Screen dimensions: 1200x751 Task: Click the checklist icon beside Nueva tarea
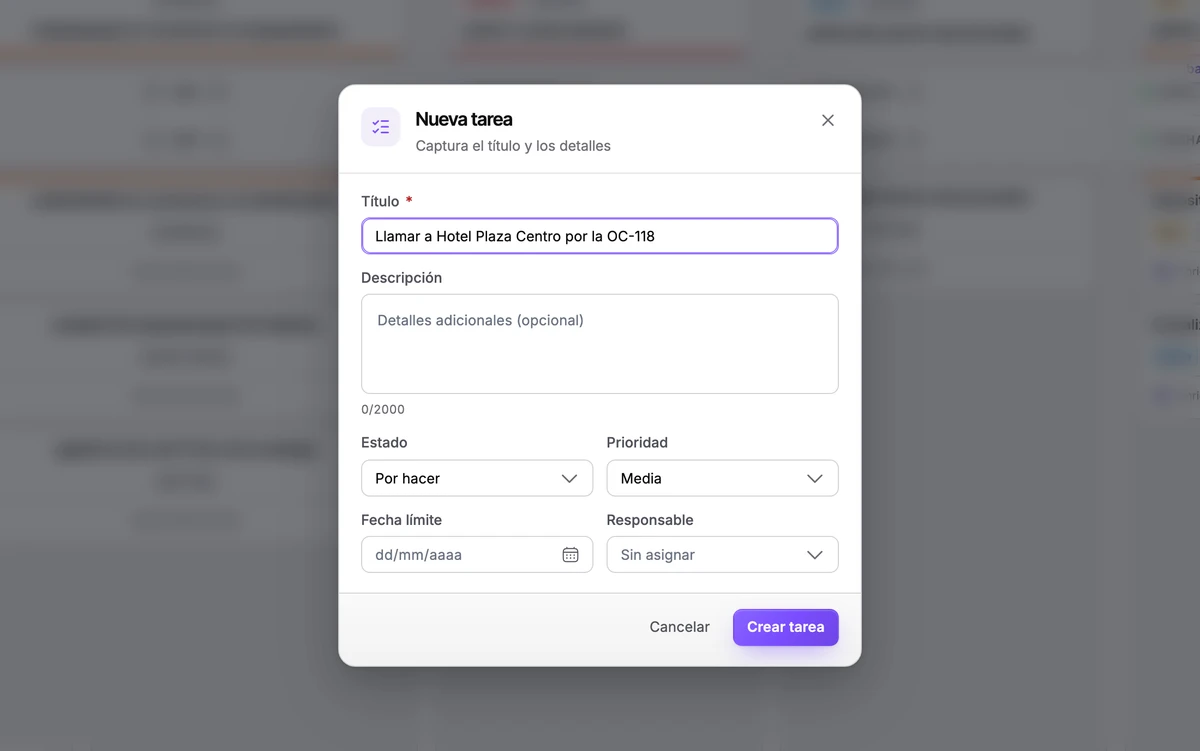click(x=381, y=127)
